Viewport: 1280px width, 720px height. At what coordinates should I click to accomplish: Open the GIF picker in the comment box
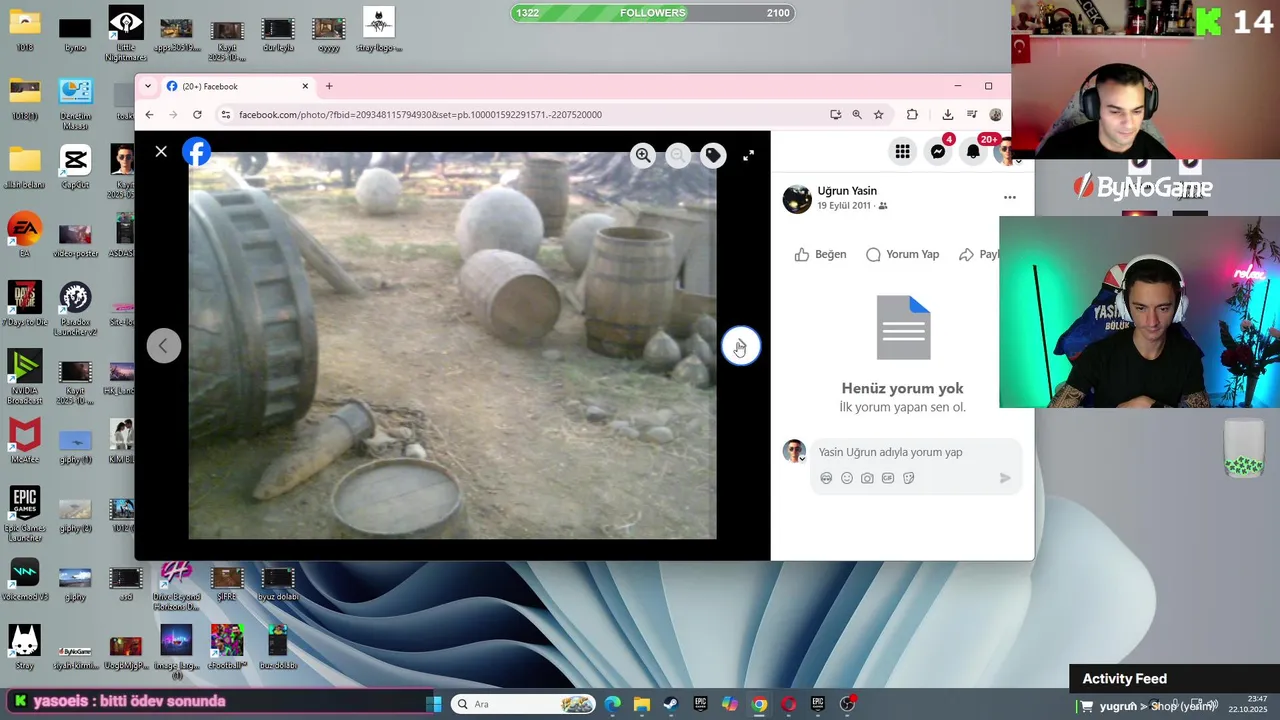(x=888, y=478)
